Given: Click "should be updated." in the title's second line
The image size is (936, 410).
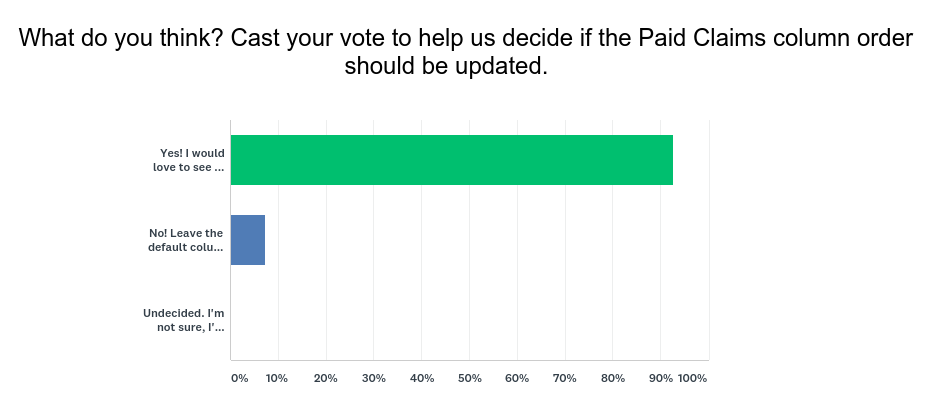Looking at the screenshot, I should pyautogui.click(x=446, y=67).
